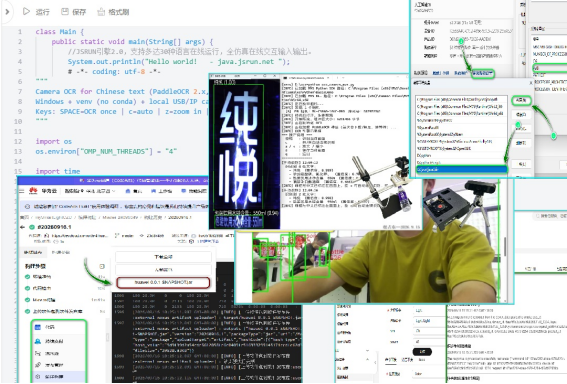Image resolution: width=567 pixels, height=384 pixels.
Task: Close the environment variable edit dialog
Action: pos(531,83)
